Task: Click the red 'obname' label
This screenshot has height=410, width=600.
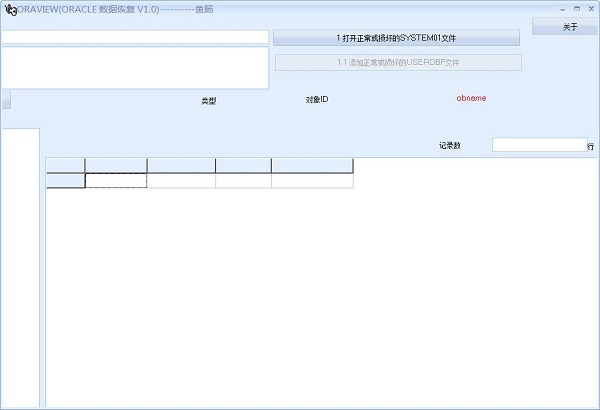Action: (x=471, y=98)
